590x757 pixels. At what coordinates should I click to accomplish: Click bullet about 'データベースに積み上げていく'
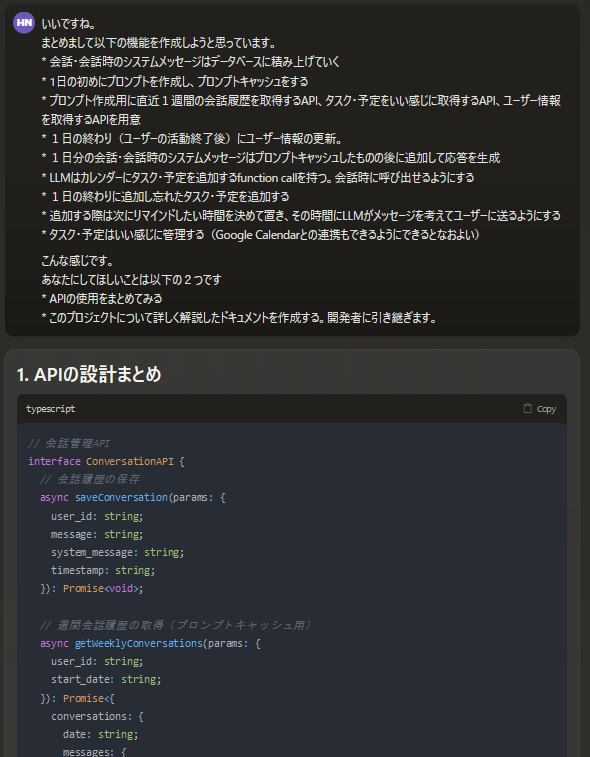tap(191, 62)
